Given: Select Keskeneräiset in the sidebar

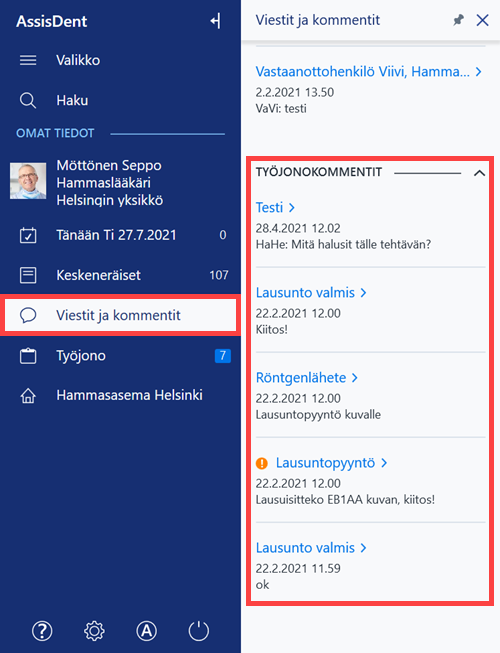Looking at the screenshot, I should click(x=120, y=275).
